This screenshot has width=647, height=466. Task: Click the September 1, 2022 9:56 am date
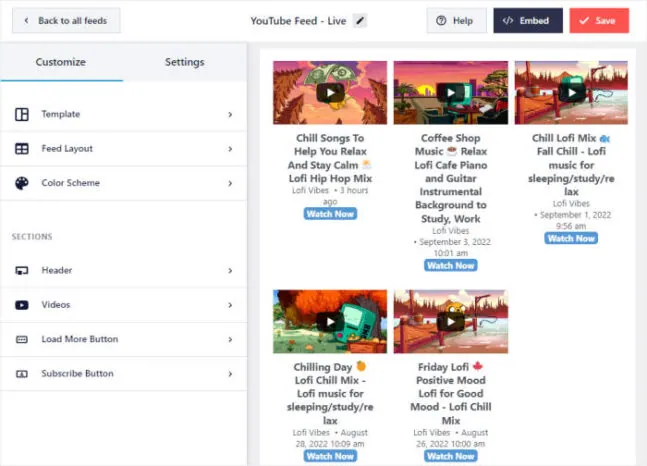(573, 220)
